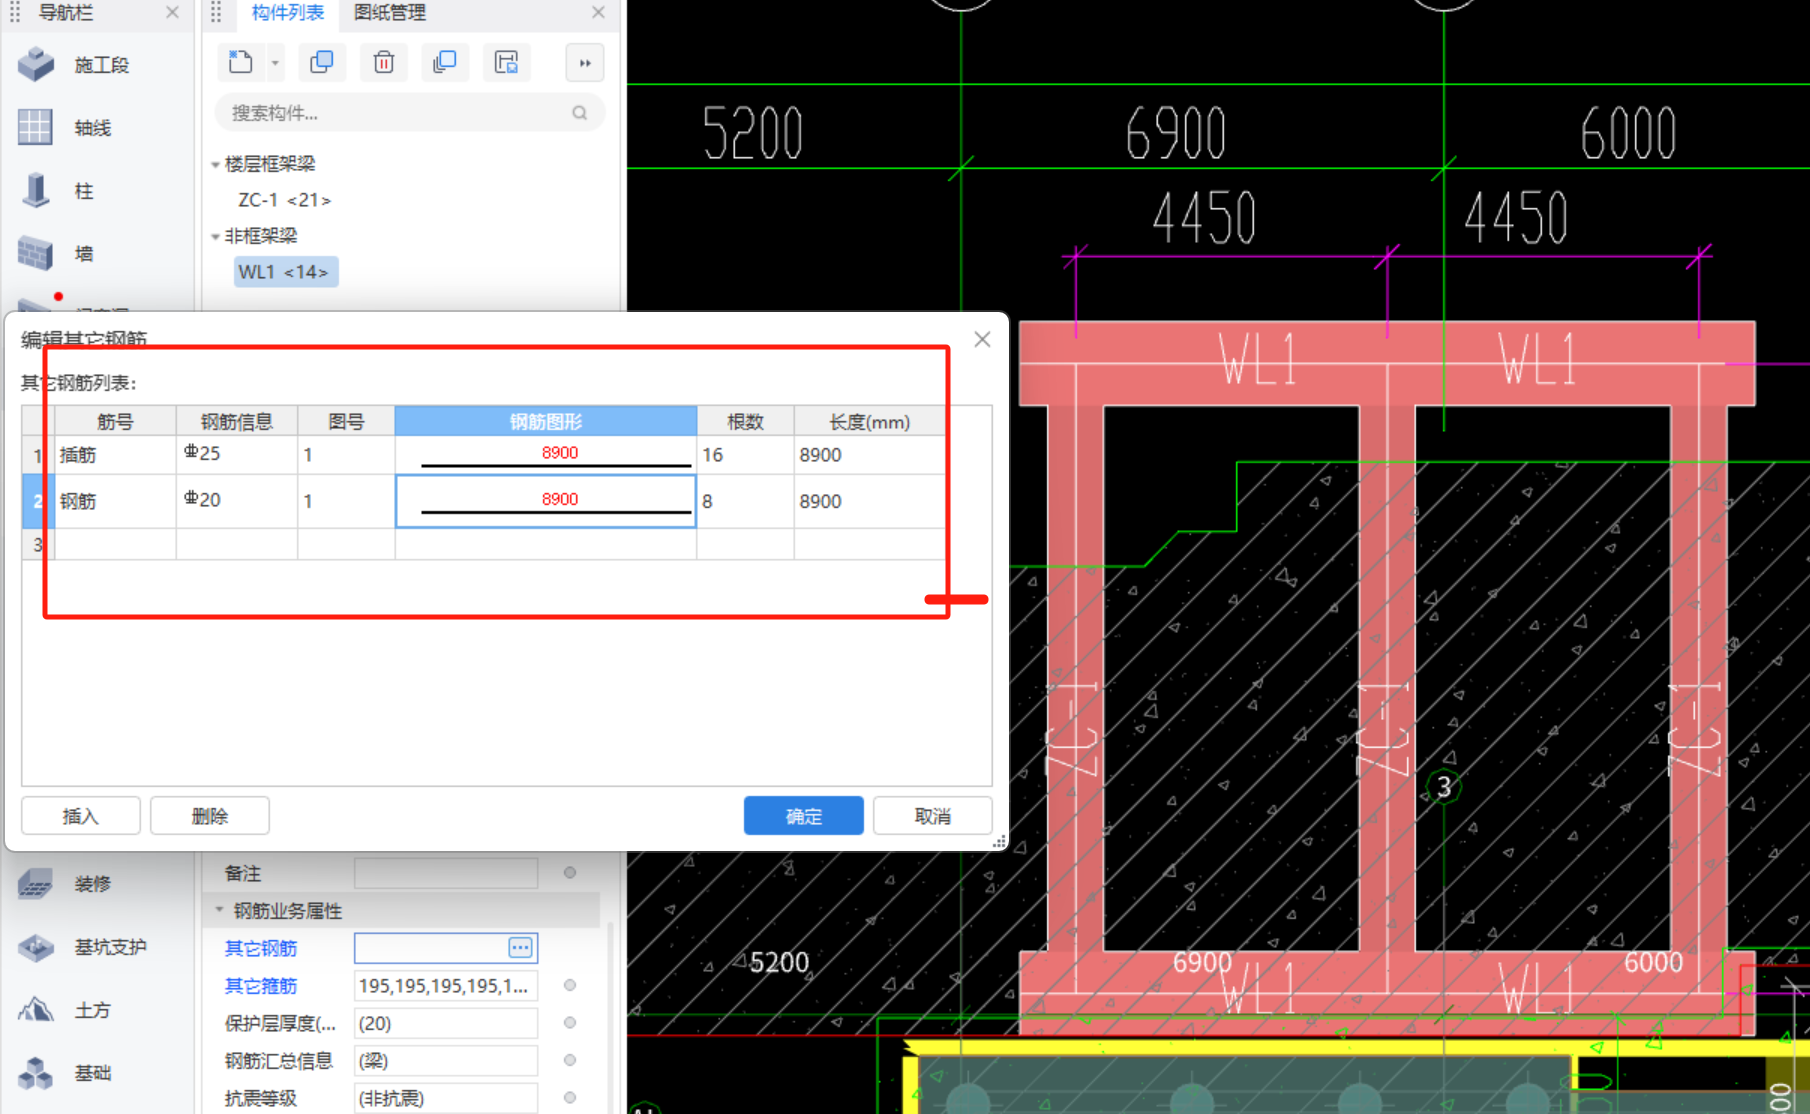Toggle the 其它箍筋 row radio marker
This screenshot has height=1114, width=1810.
point(570,985)
